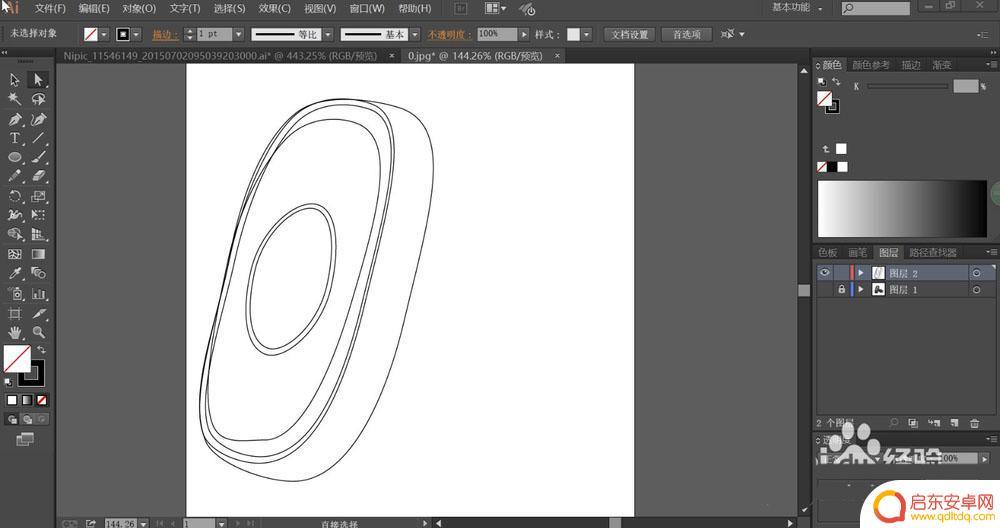Select the Symbol Sprayer tool

[15, 294]
